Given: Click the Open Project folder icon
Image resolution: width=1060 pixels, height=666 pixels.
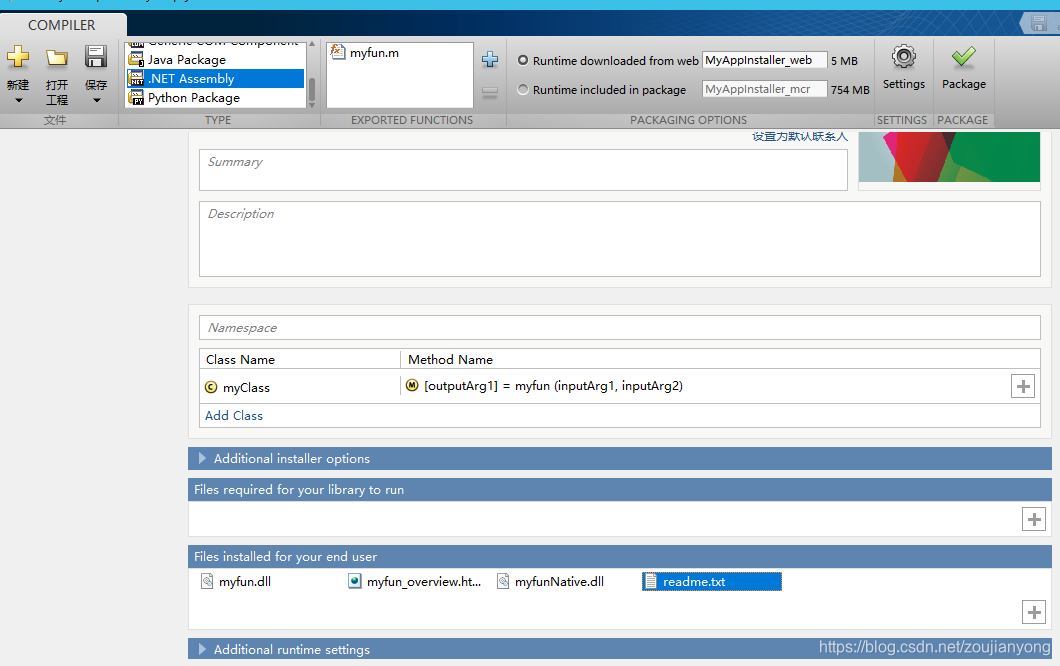Looking at the screenshot, I should tap(57, 57).
